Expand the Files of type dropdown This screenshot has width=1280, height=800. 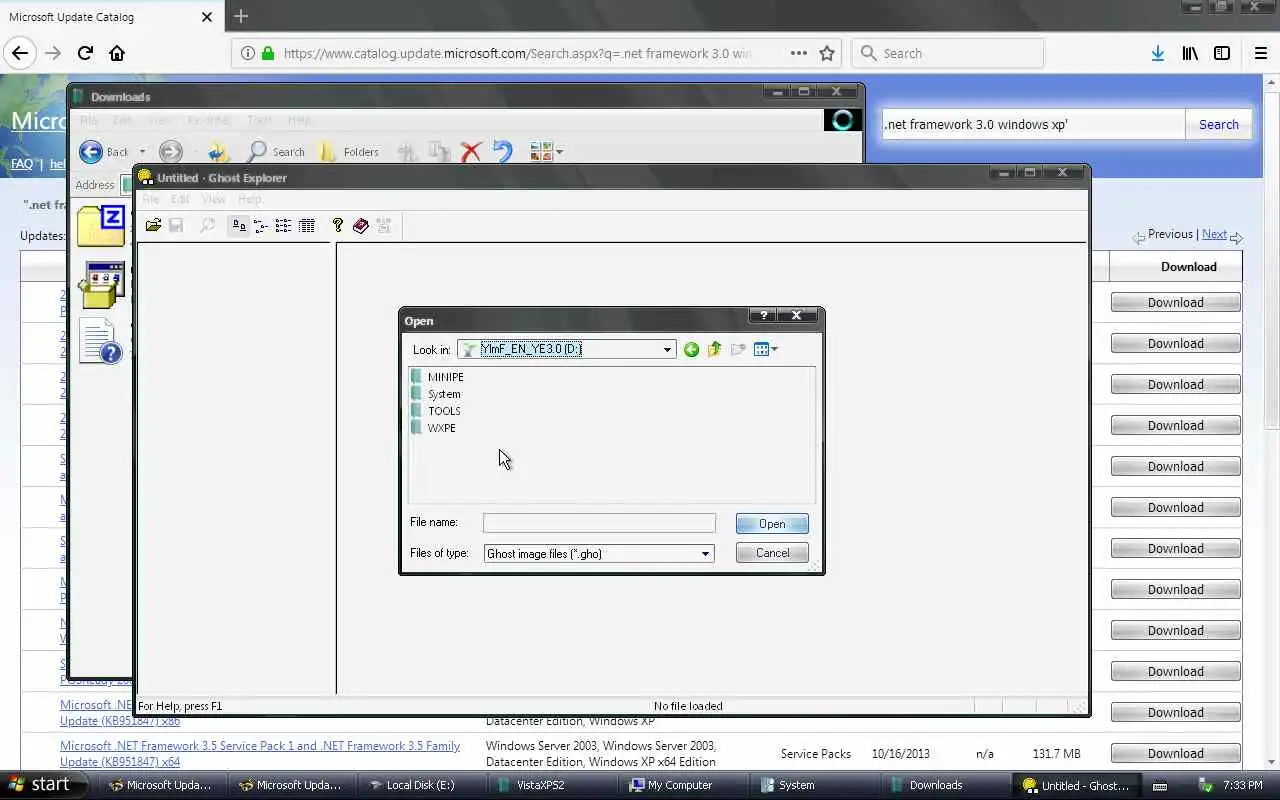pos(705,554)
